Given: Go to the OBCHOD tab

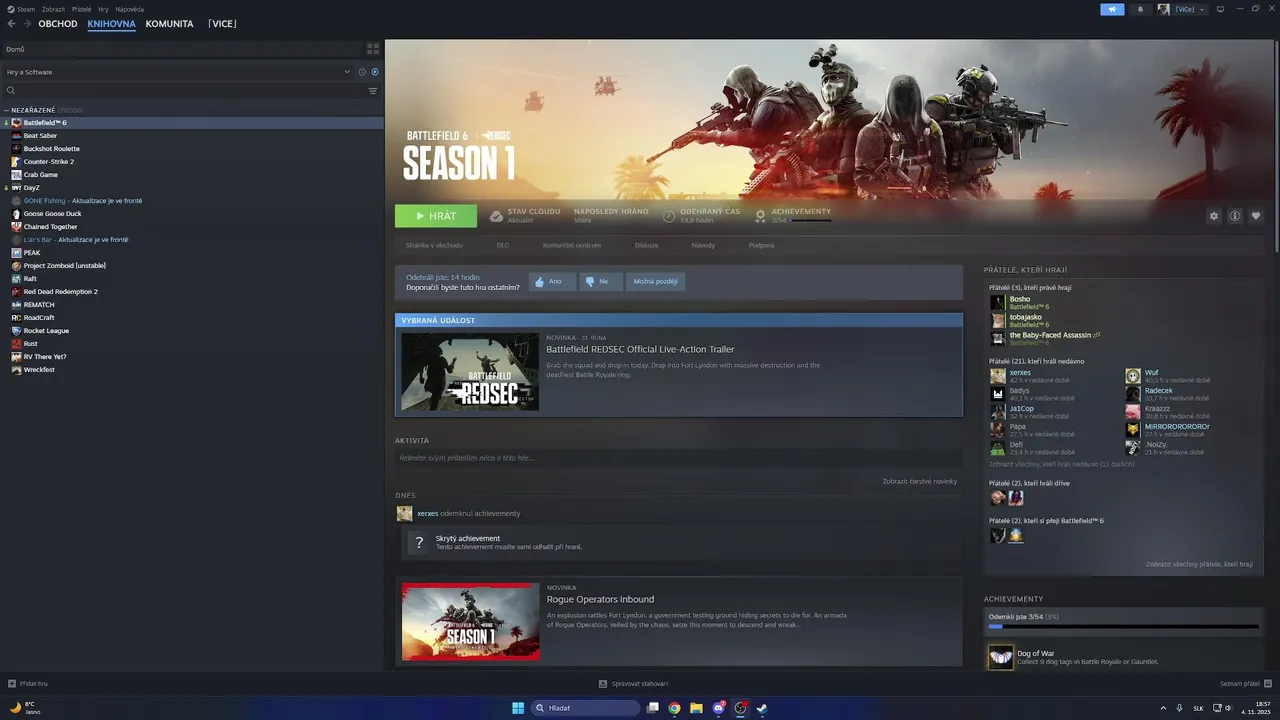Looking at the screenshot, I should tap(58, 24).
